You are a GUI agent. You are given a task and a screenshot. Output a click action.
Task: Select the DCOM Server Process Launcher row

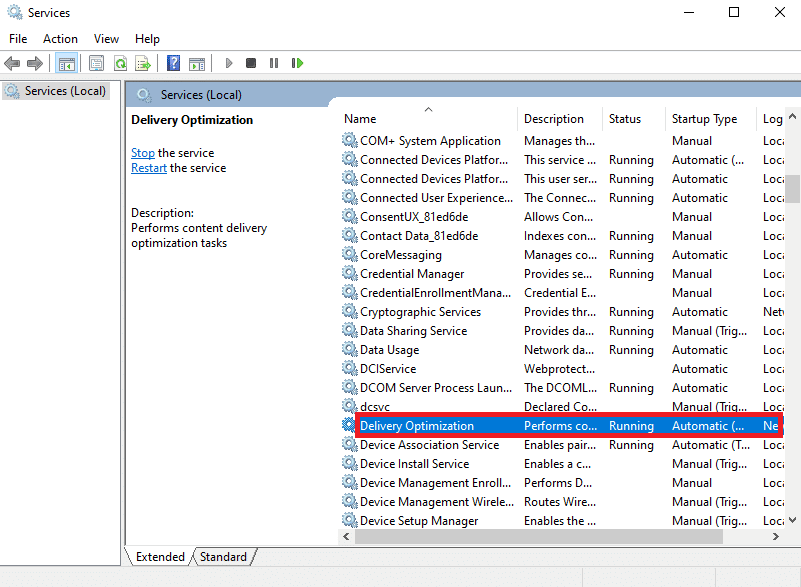(562, 387)
